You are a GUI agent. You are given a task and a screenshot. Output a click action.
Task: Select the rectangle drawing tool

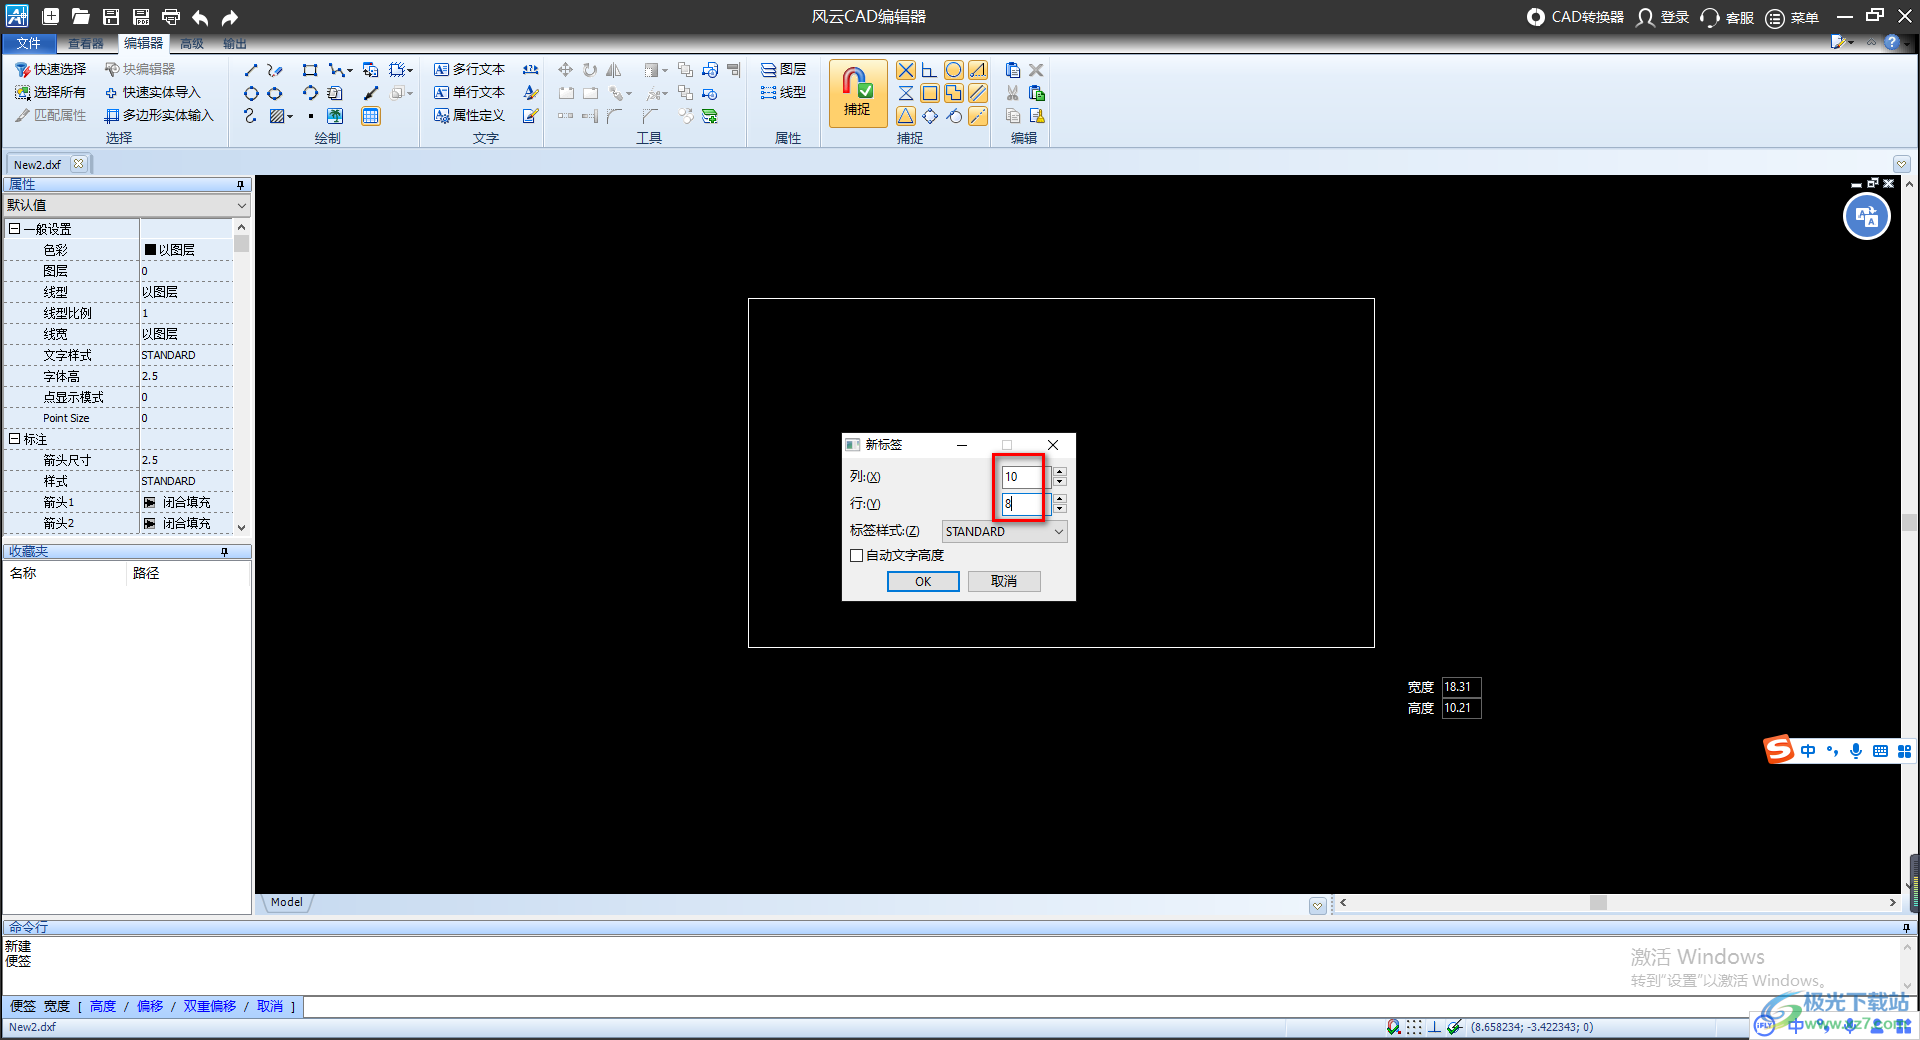[310, 70]
